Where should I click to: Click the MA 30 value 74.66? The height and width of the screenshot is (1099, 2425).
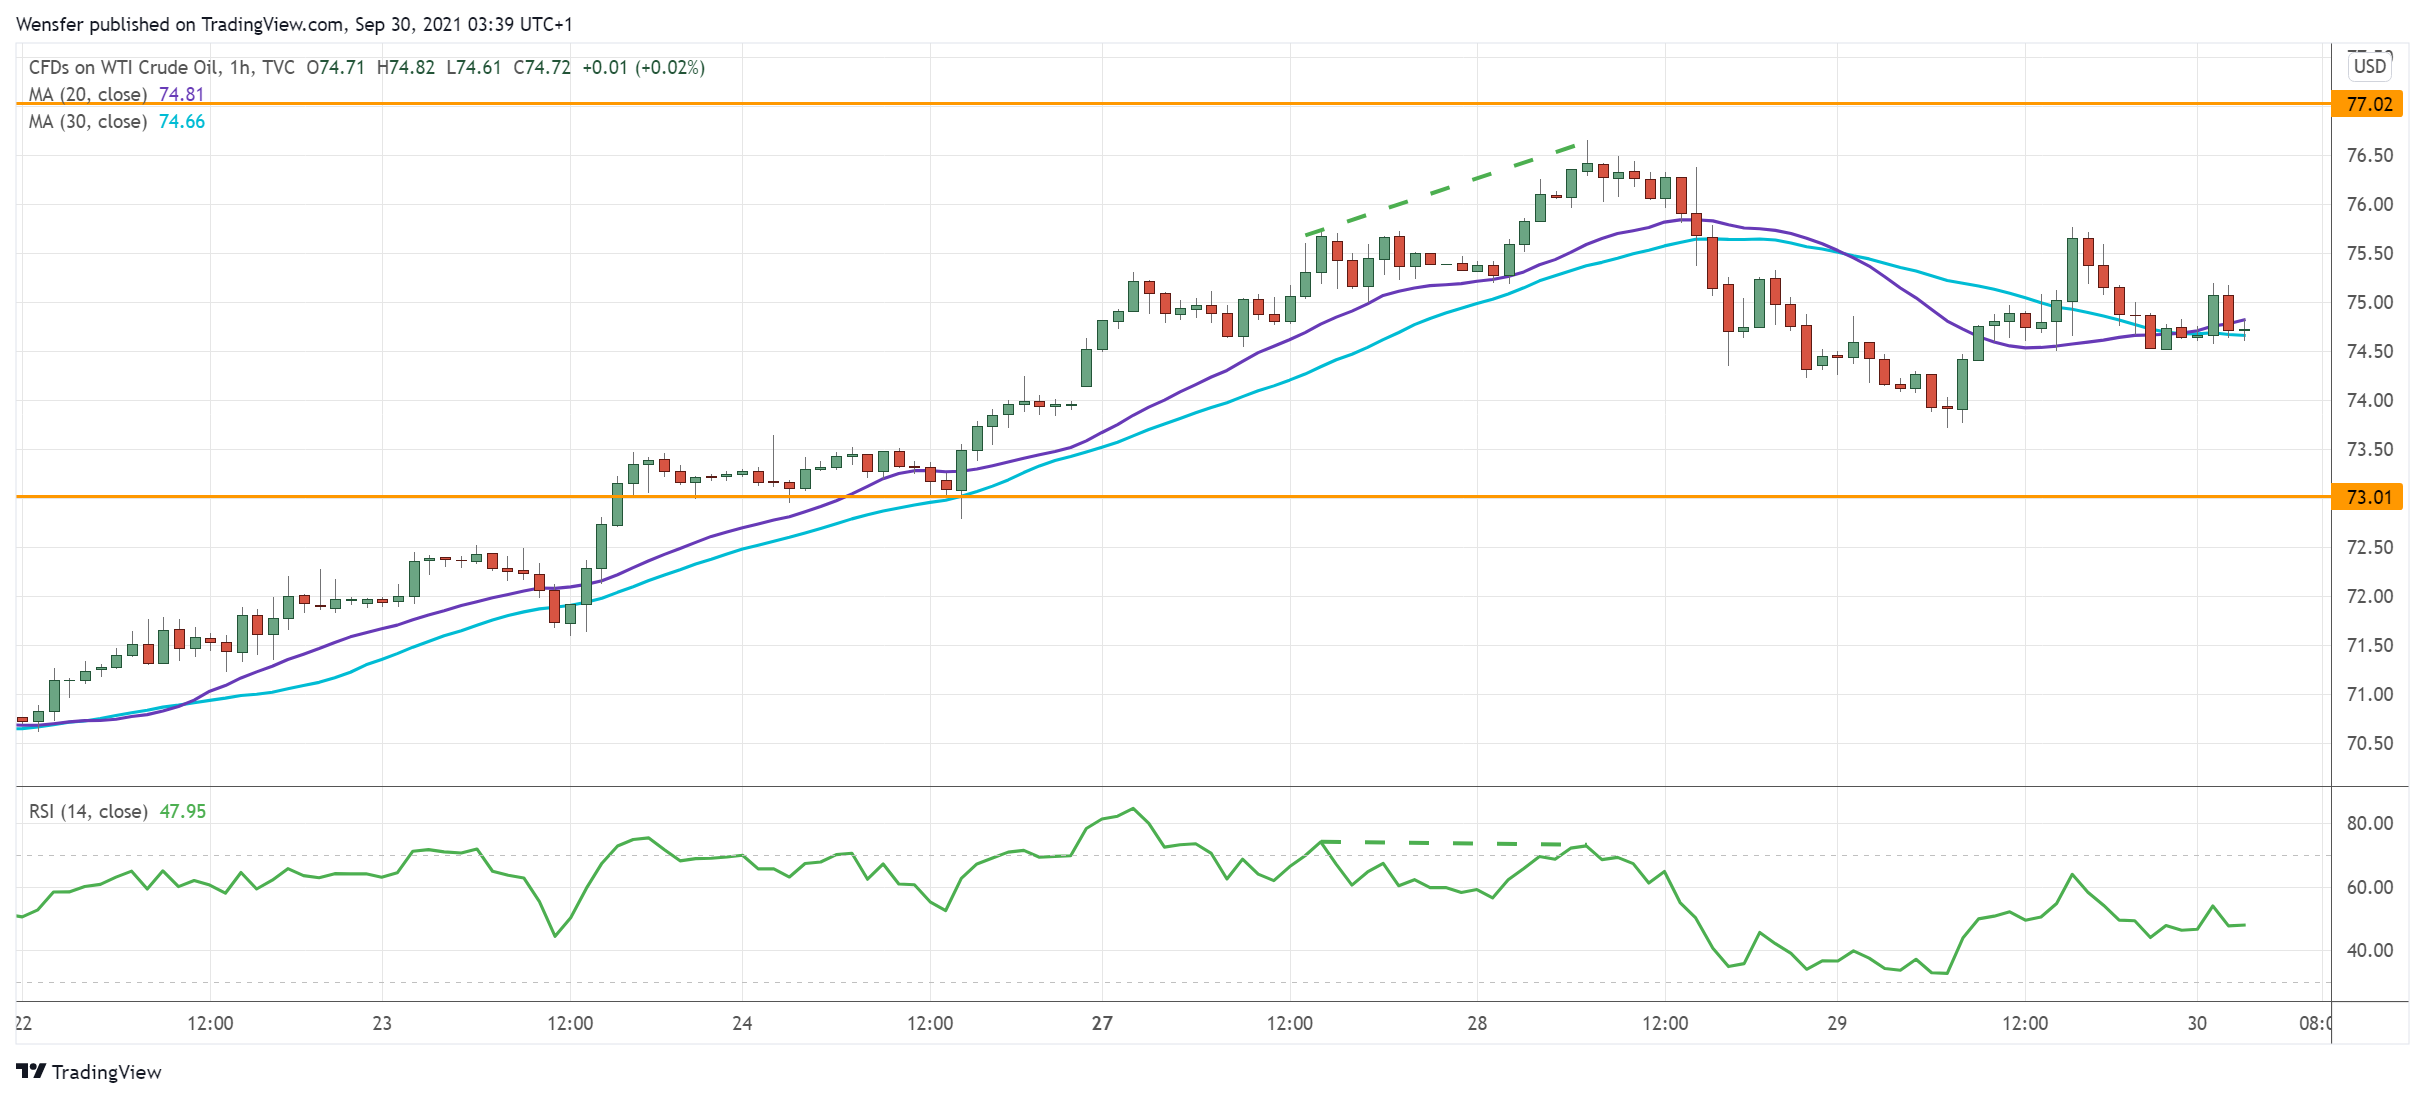click(x=182, y=121)
